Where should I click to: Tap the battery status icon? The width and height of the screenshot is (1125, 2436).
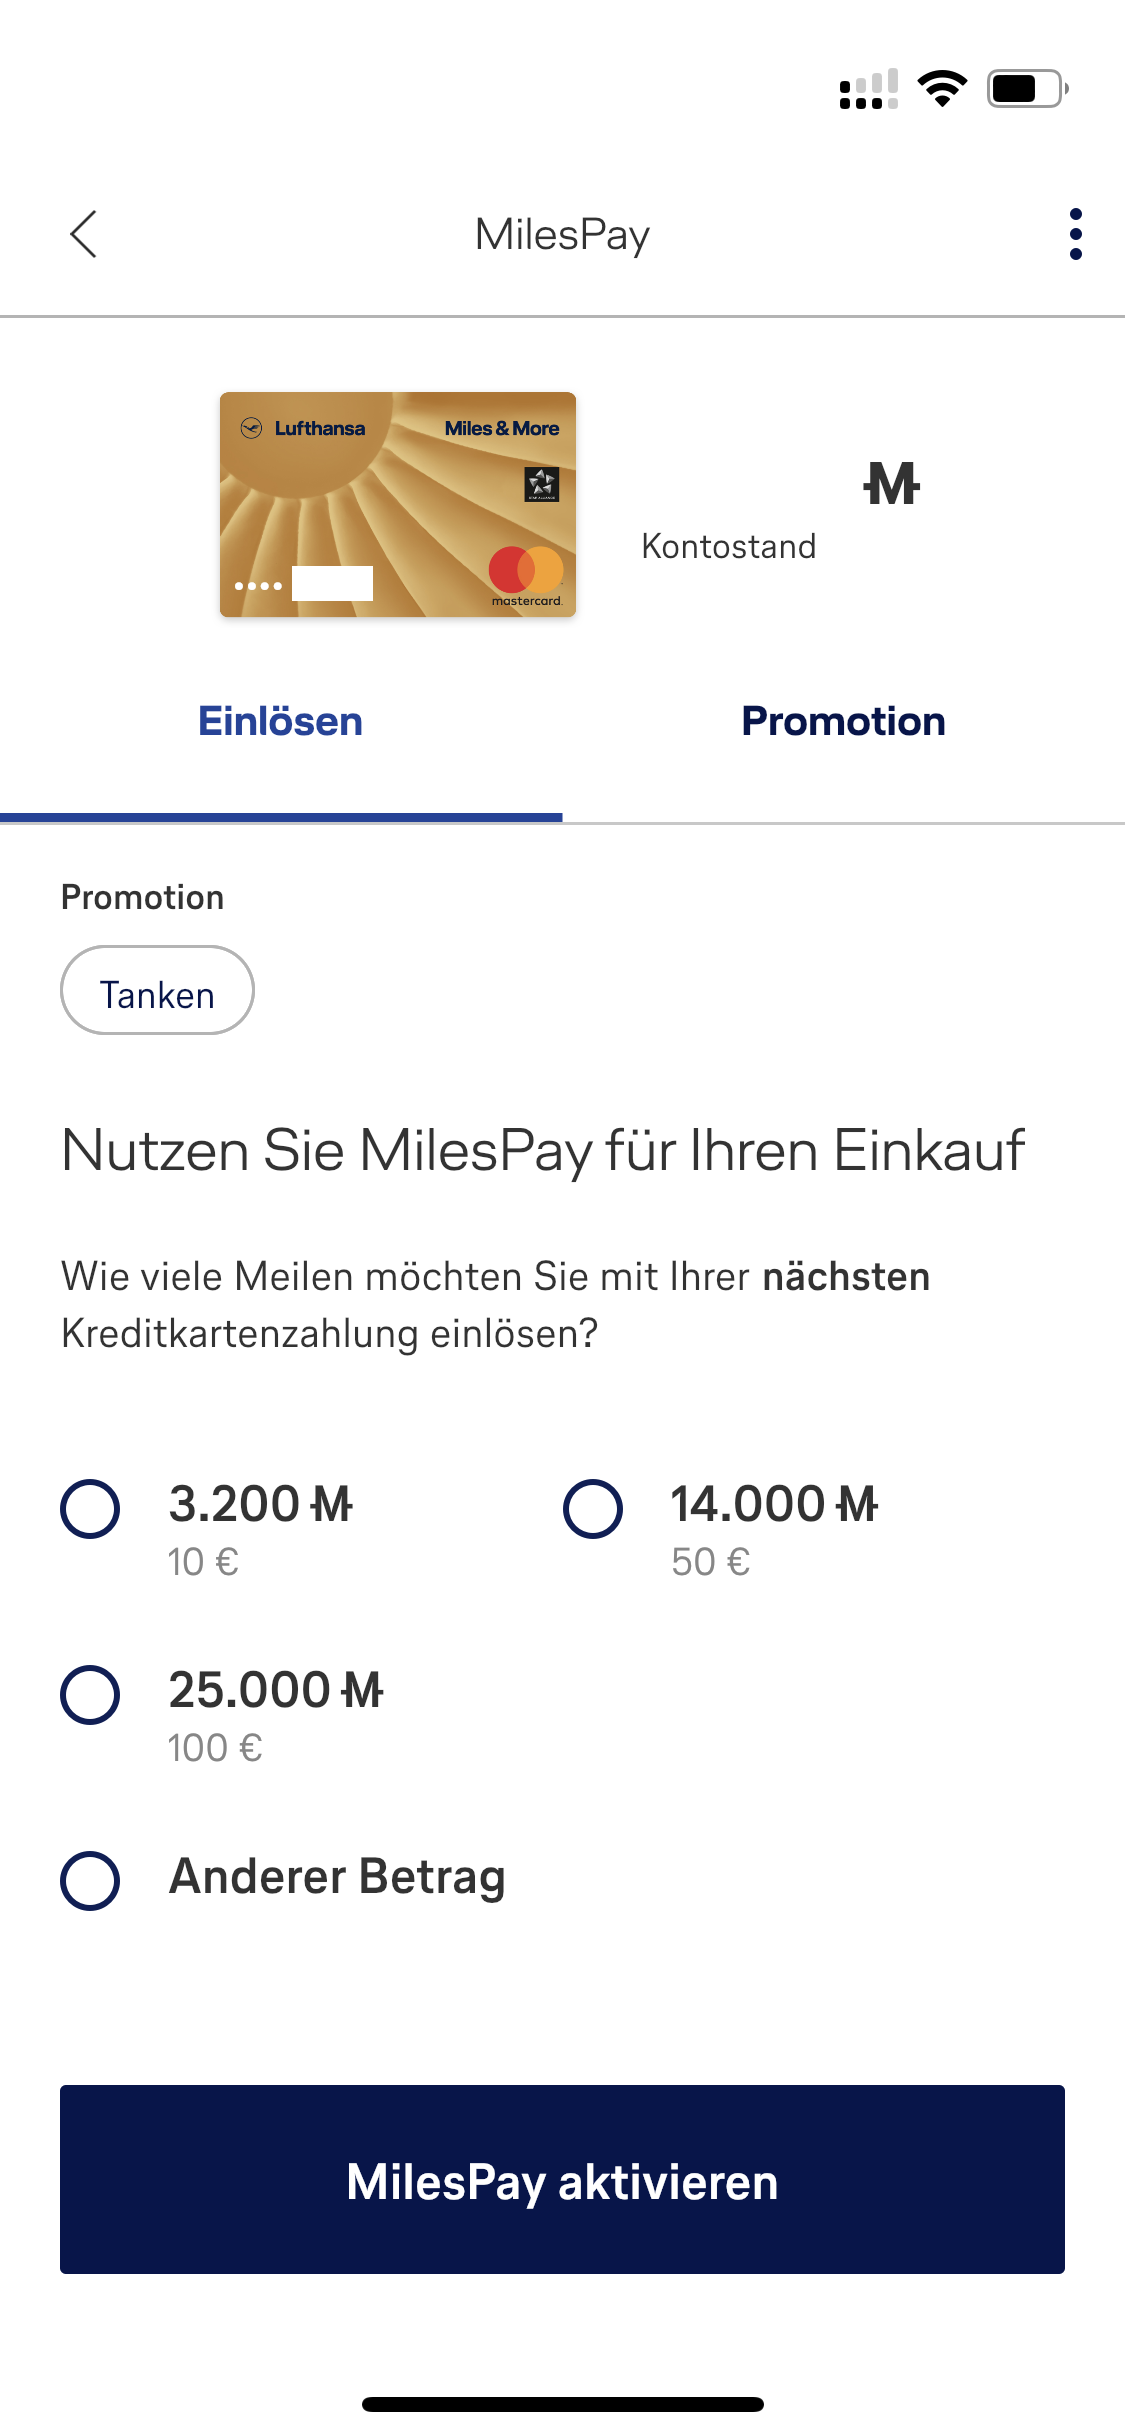click(1027, 89)
